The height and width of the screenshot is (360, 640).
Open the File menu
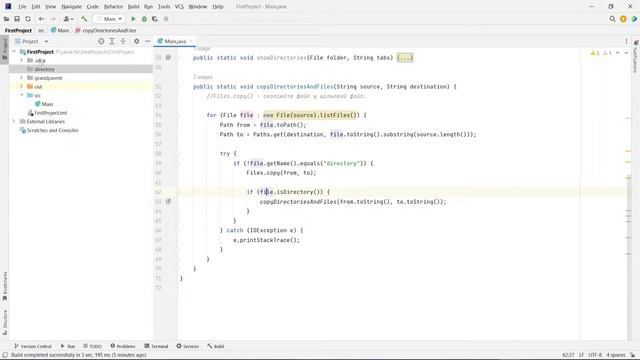click(22, 7)
